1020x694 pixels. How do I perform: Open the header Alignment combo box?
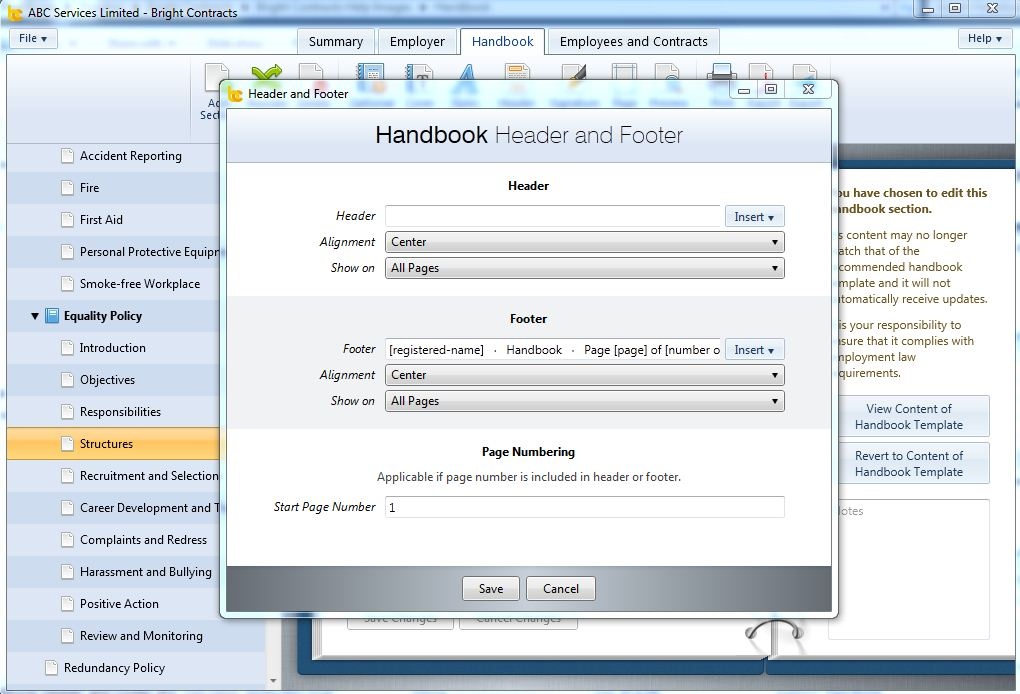pos(584,242)
